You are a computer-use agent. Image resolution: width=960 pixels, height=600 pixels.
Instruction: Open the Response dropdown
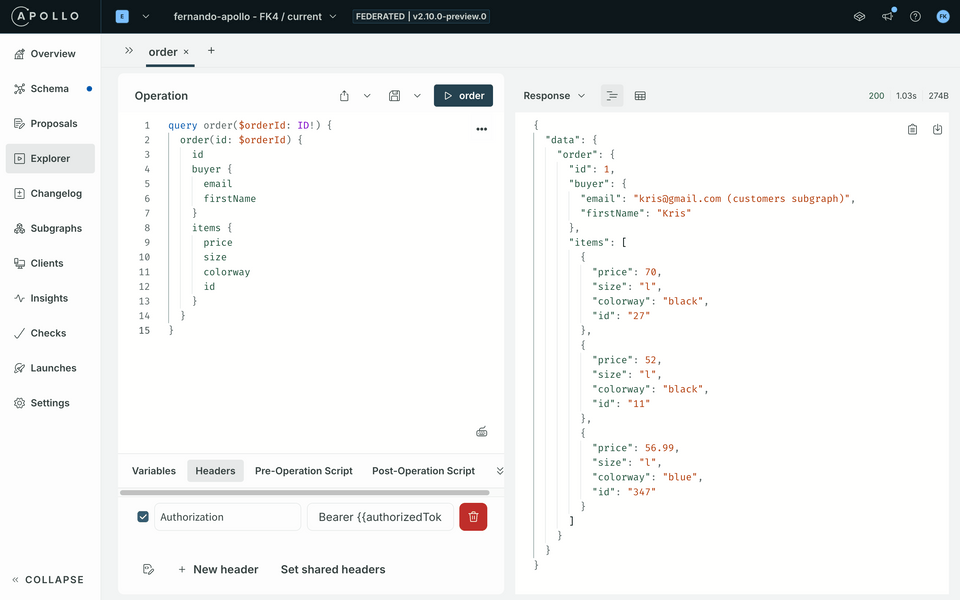coord(554,96)
